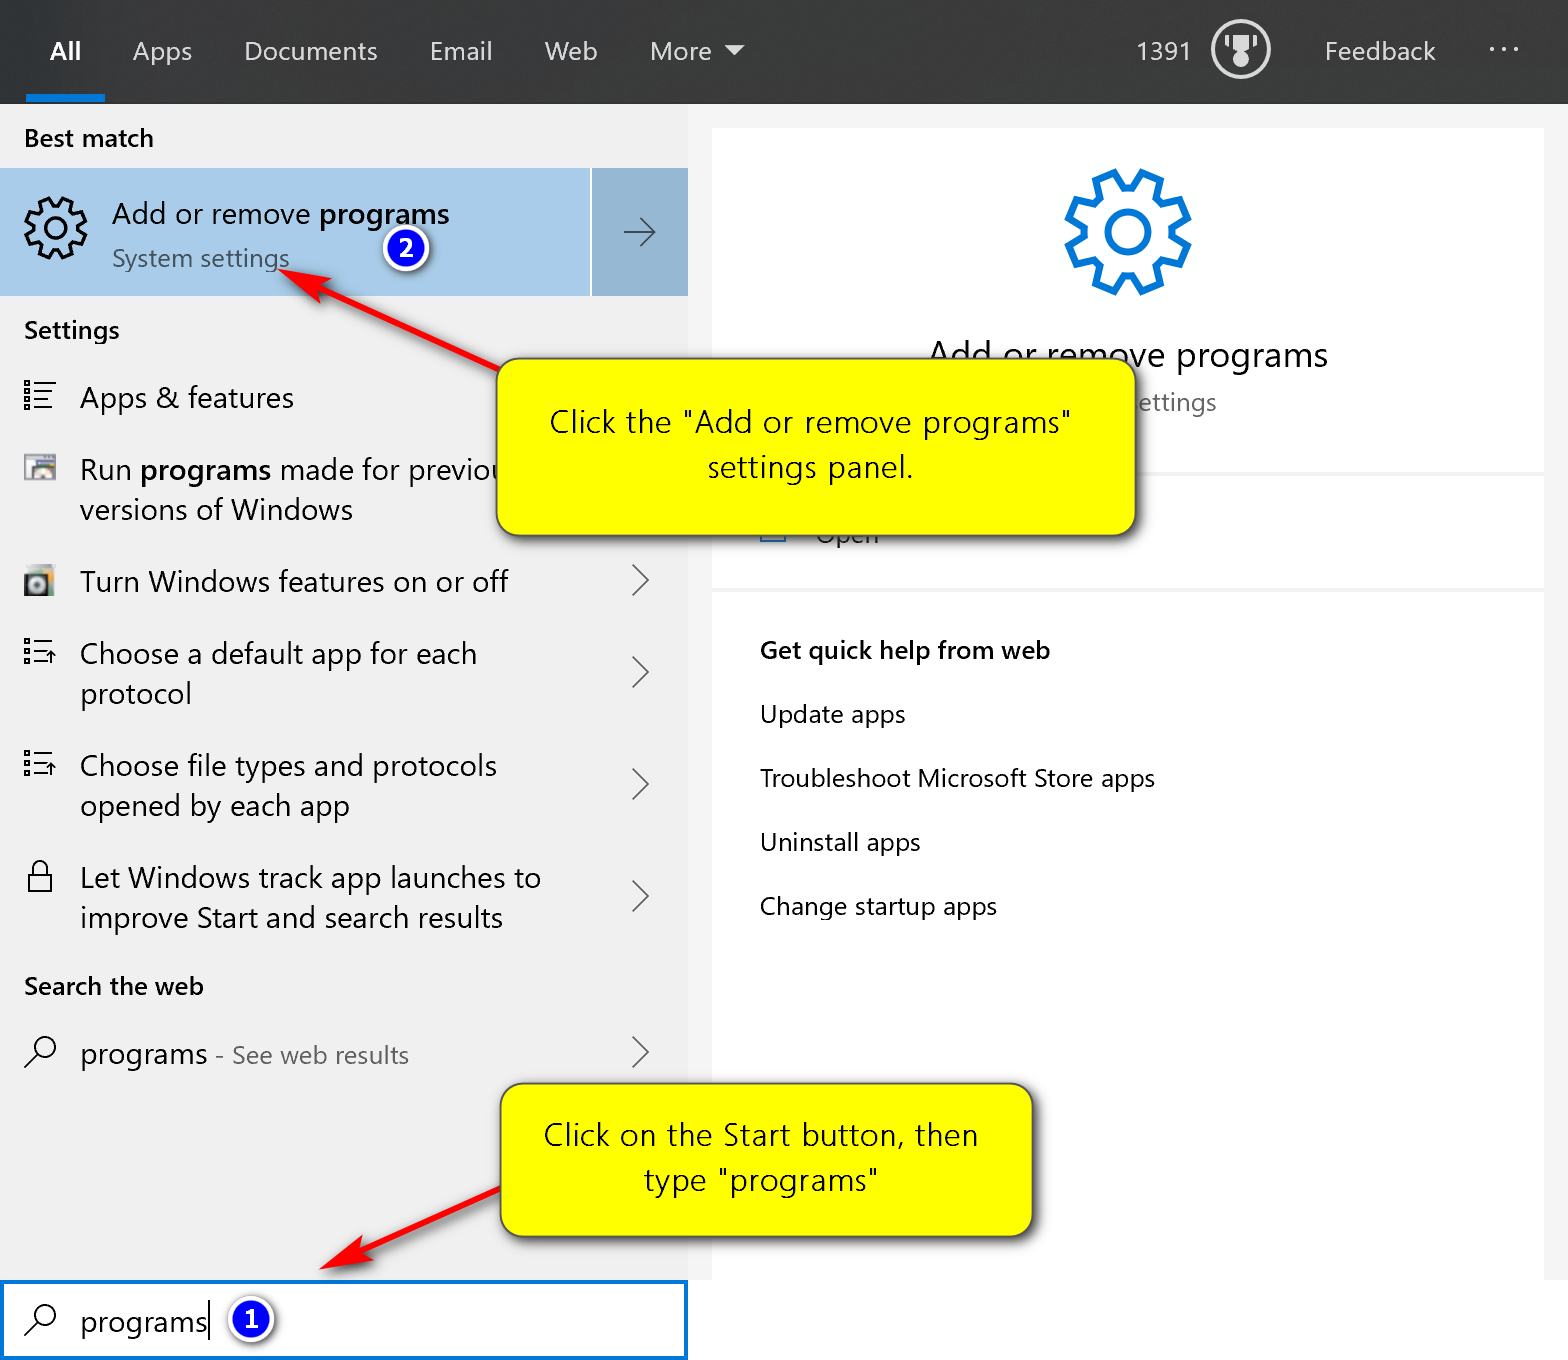Click the Search the web section heading
1568x1360 pixels.
(x=114, y=986)
